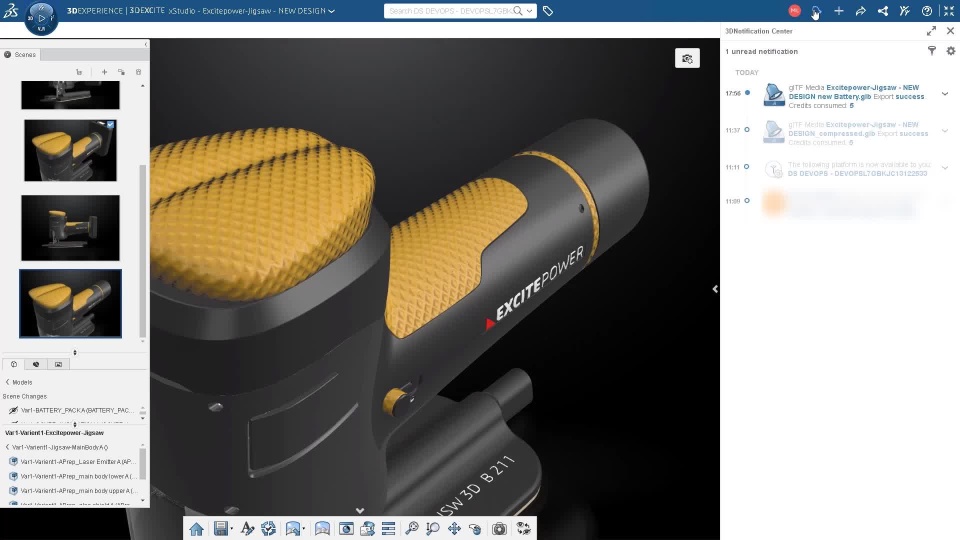Image resolution: width=960 pixels, height=540 pixels.
Task: Toggle the checkbox on the second scene thumbnail
Action: point(110,125)
